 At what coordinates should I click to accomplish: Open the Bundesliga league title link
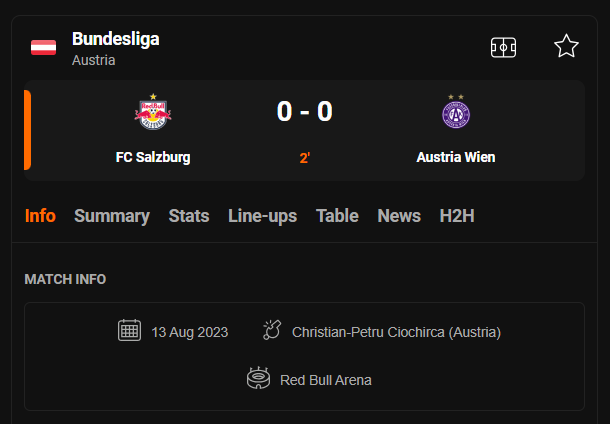115,39
